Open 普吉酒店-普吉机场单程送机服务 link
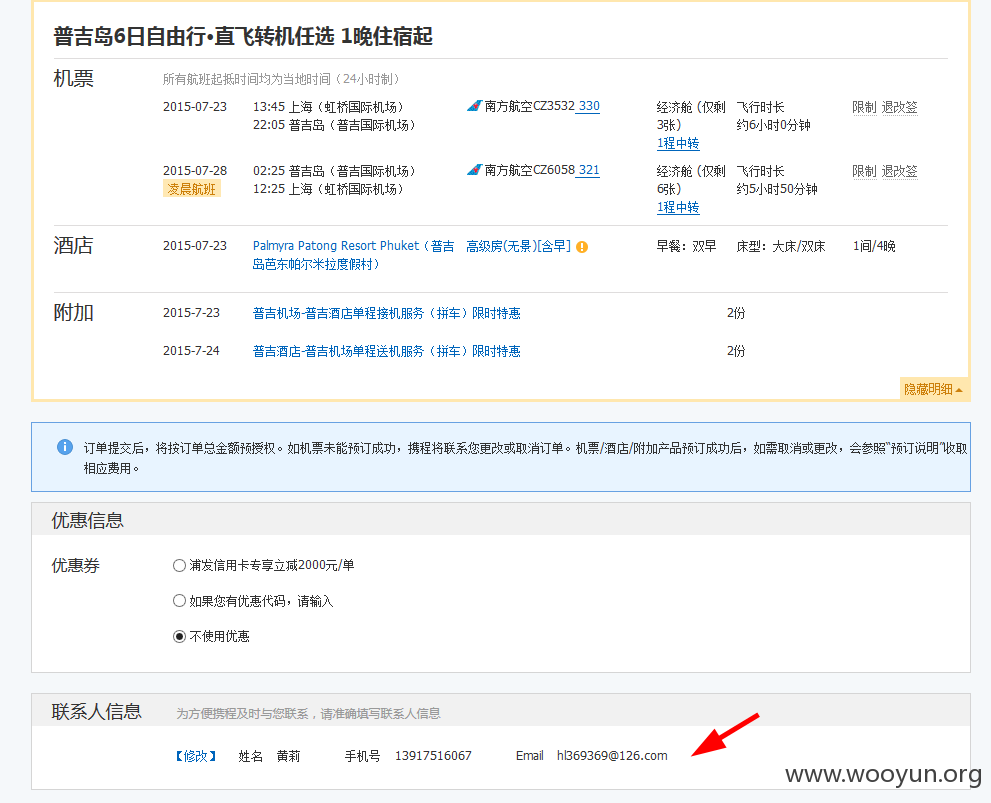 click(386, 351)
